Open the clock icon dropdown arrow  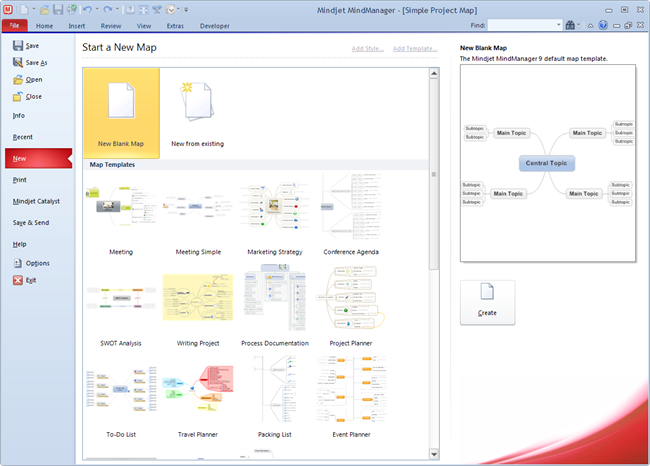tap(179, 9)
